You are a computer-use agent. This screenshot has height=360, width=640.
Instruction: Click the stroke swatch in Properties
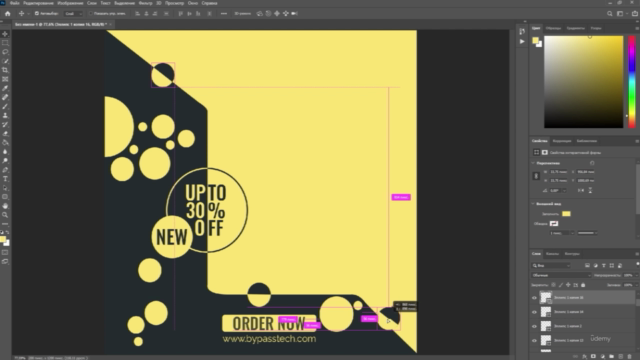(x=554, y=224)
